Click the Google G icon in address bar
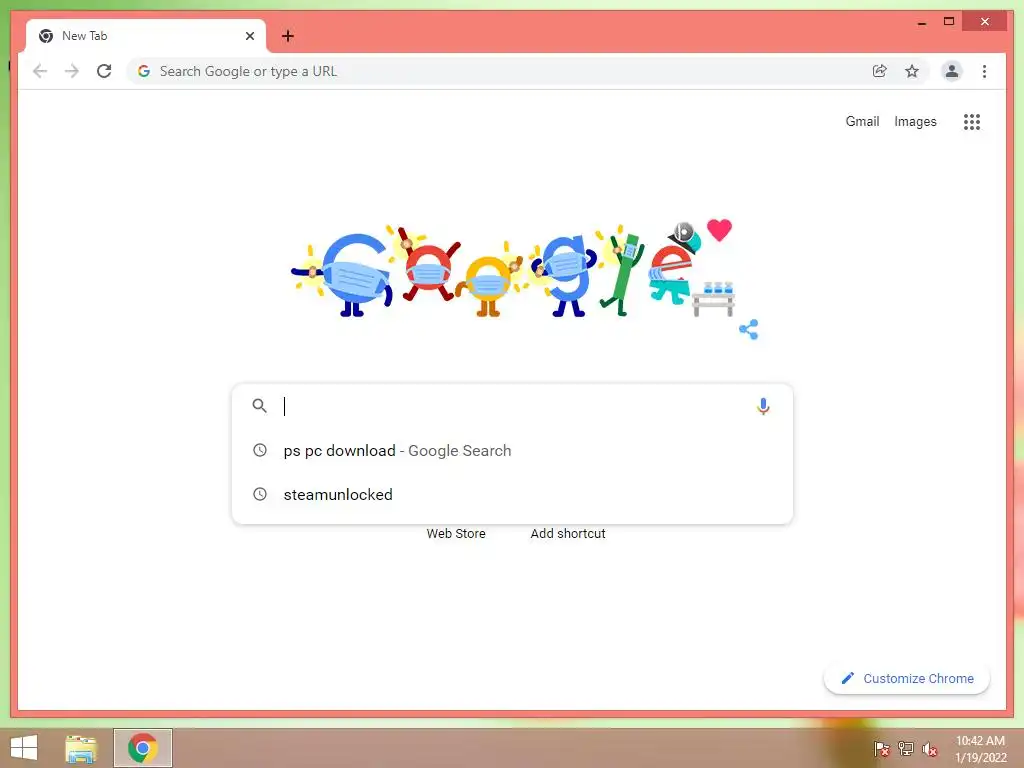1024x768 pixels. (x=144, y=71)
